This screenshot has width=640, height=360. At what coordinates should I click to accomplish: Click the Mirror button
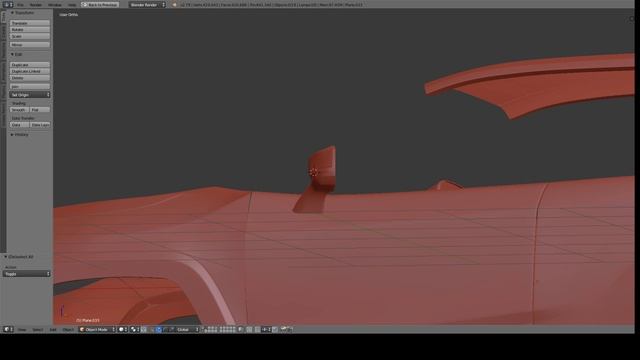pyautogui.click(x=30, y=44)
